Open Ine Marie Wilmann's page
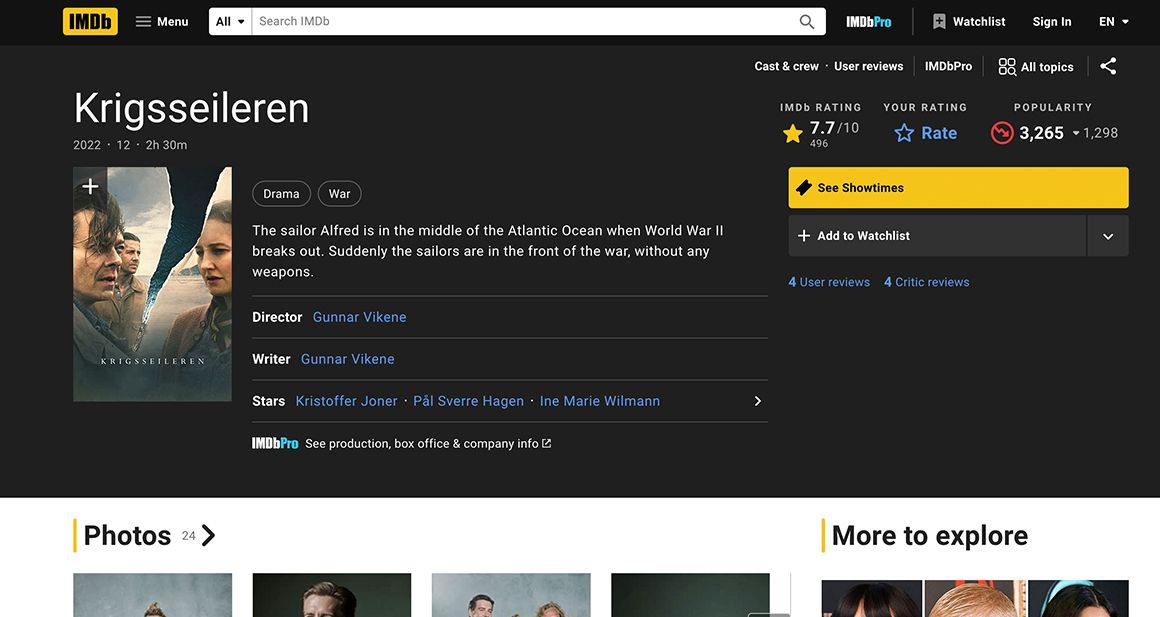 coord(600,401)
